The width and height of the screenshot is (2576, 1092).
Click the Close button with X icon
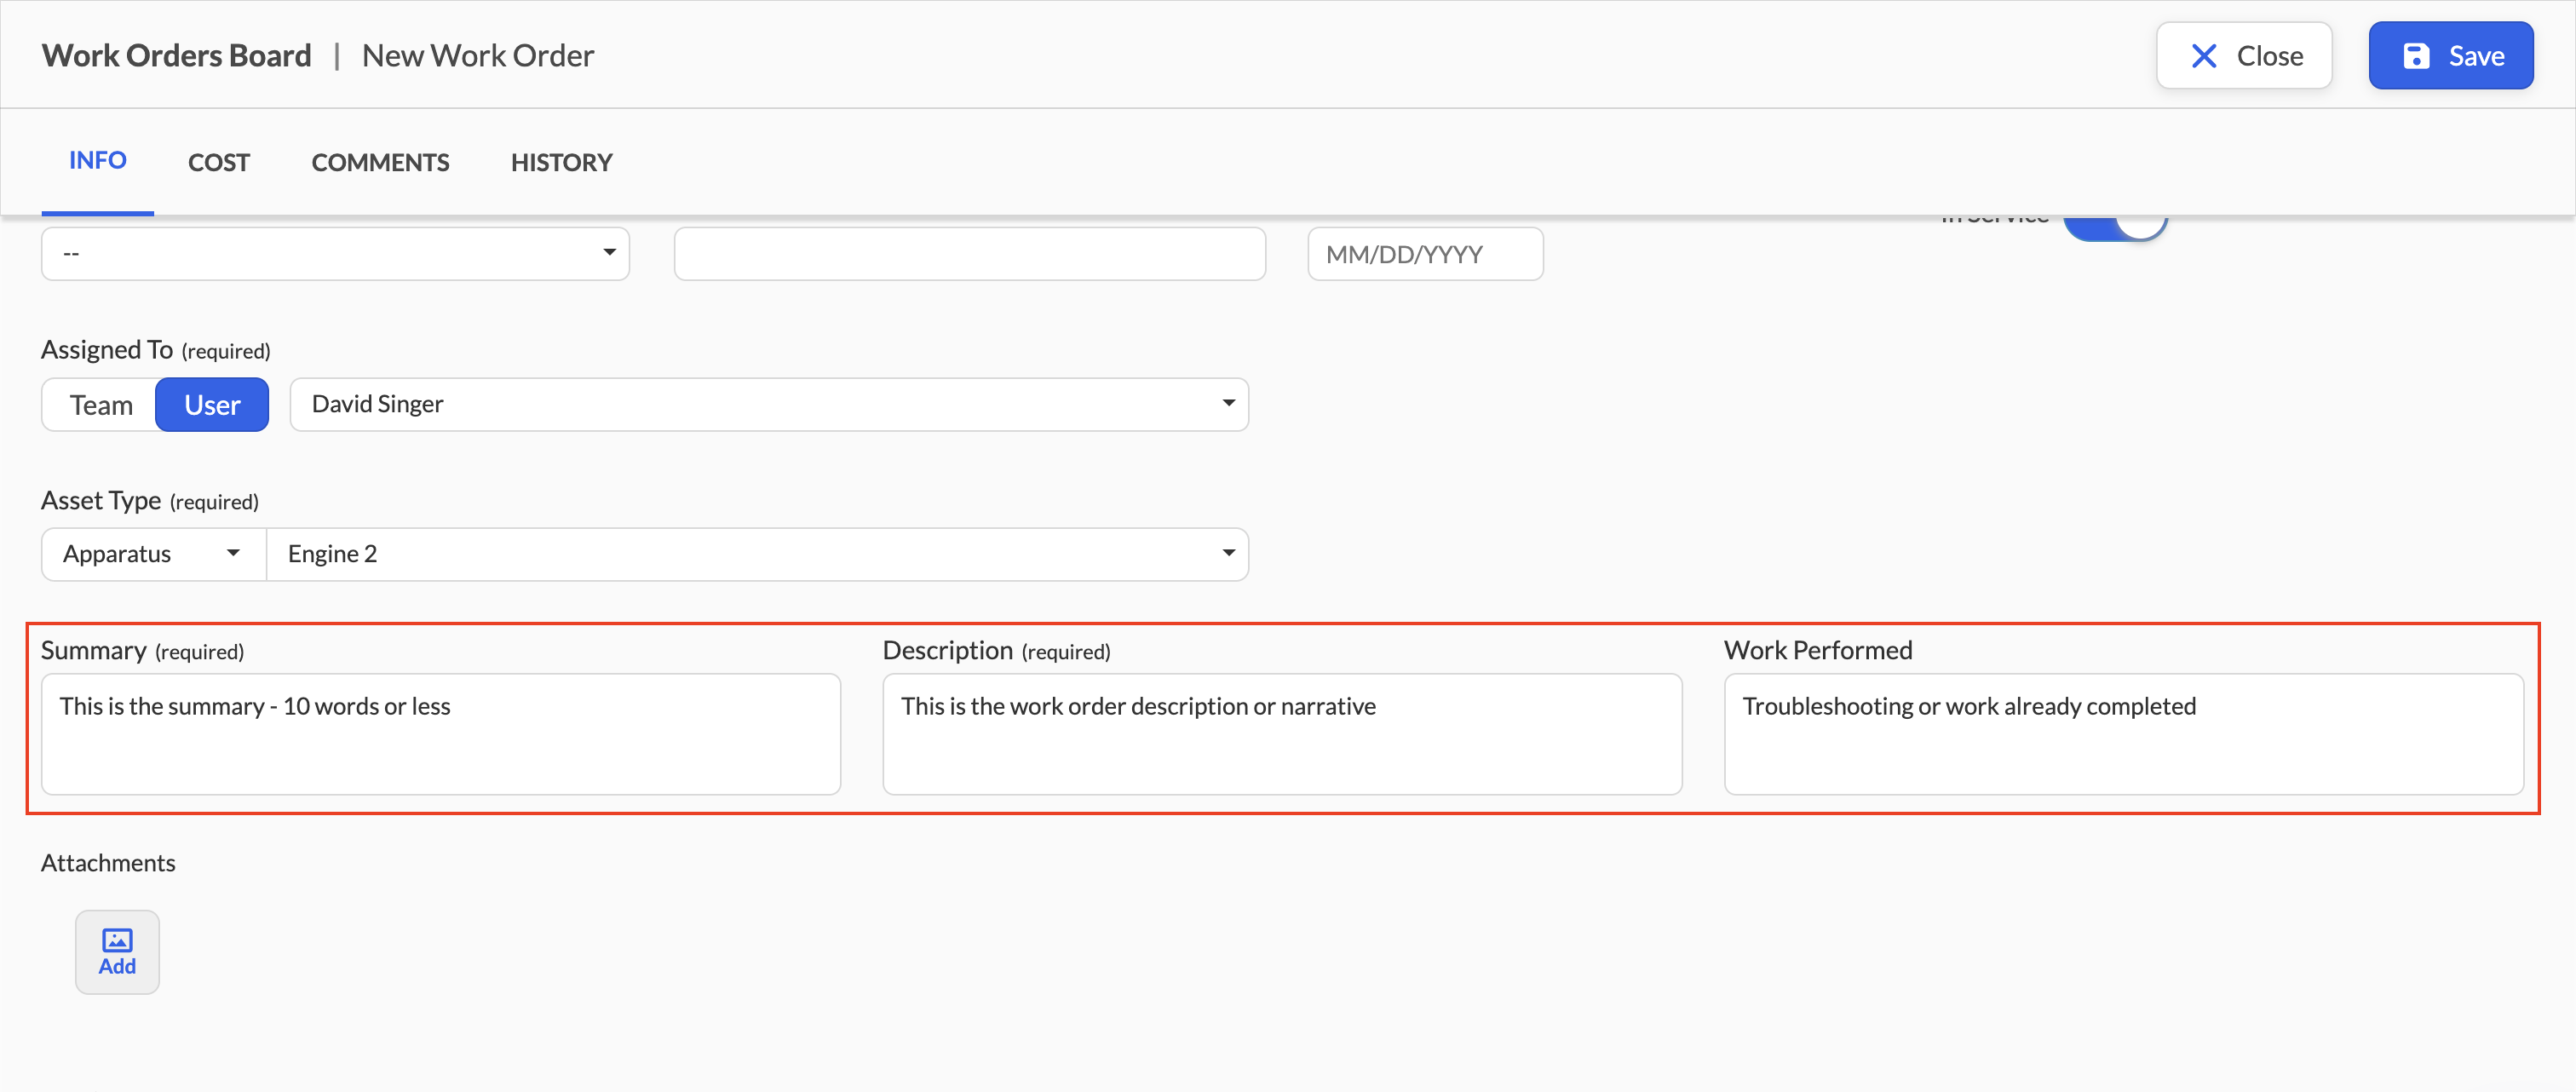[x=2244, y=56]
